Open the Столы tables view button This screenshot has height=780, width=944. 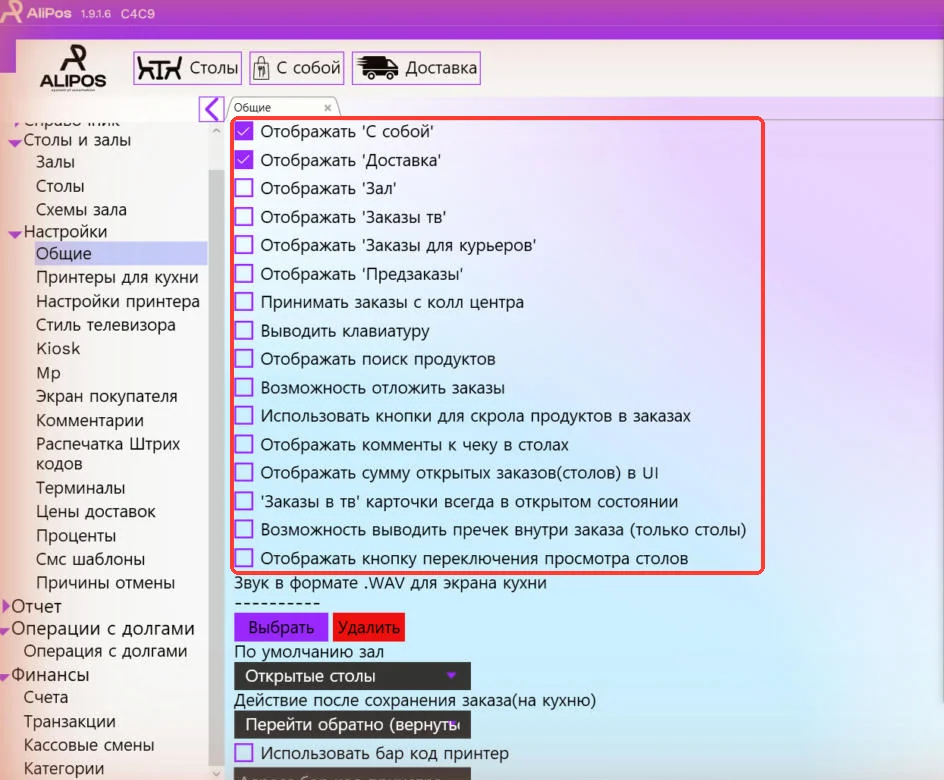pos(187,68)
